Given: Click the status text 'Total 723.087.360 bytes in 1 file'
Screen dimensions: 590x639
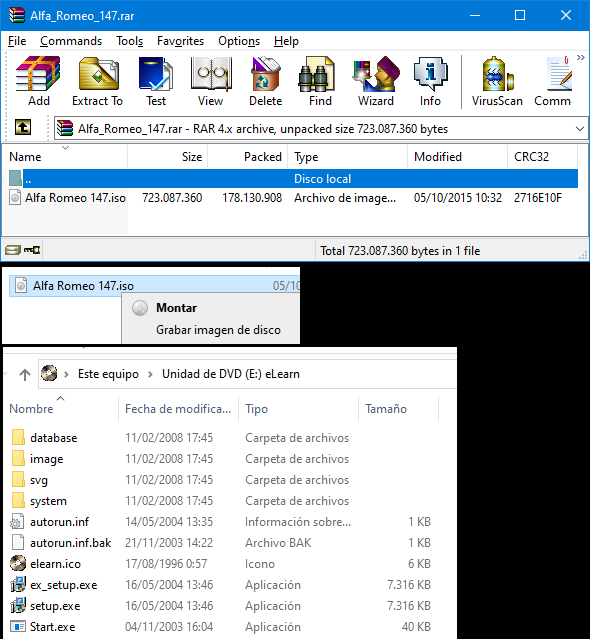Looking at the screenshot, I should [400, 251].
